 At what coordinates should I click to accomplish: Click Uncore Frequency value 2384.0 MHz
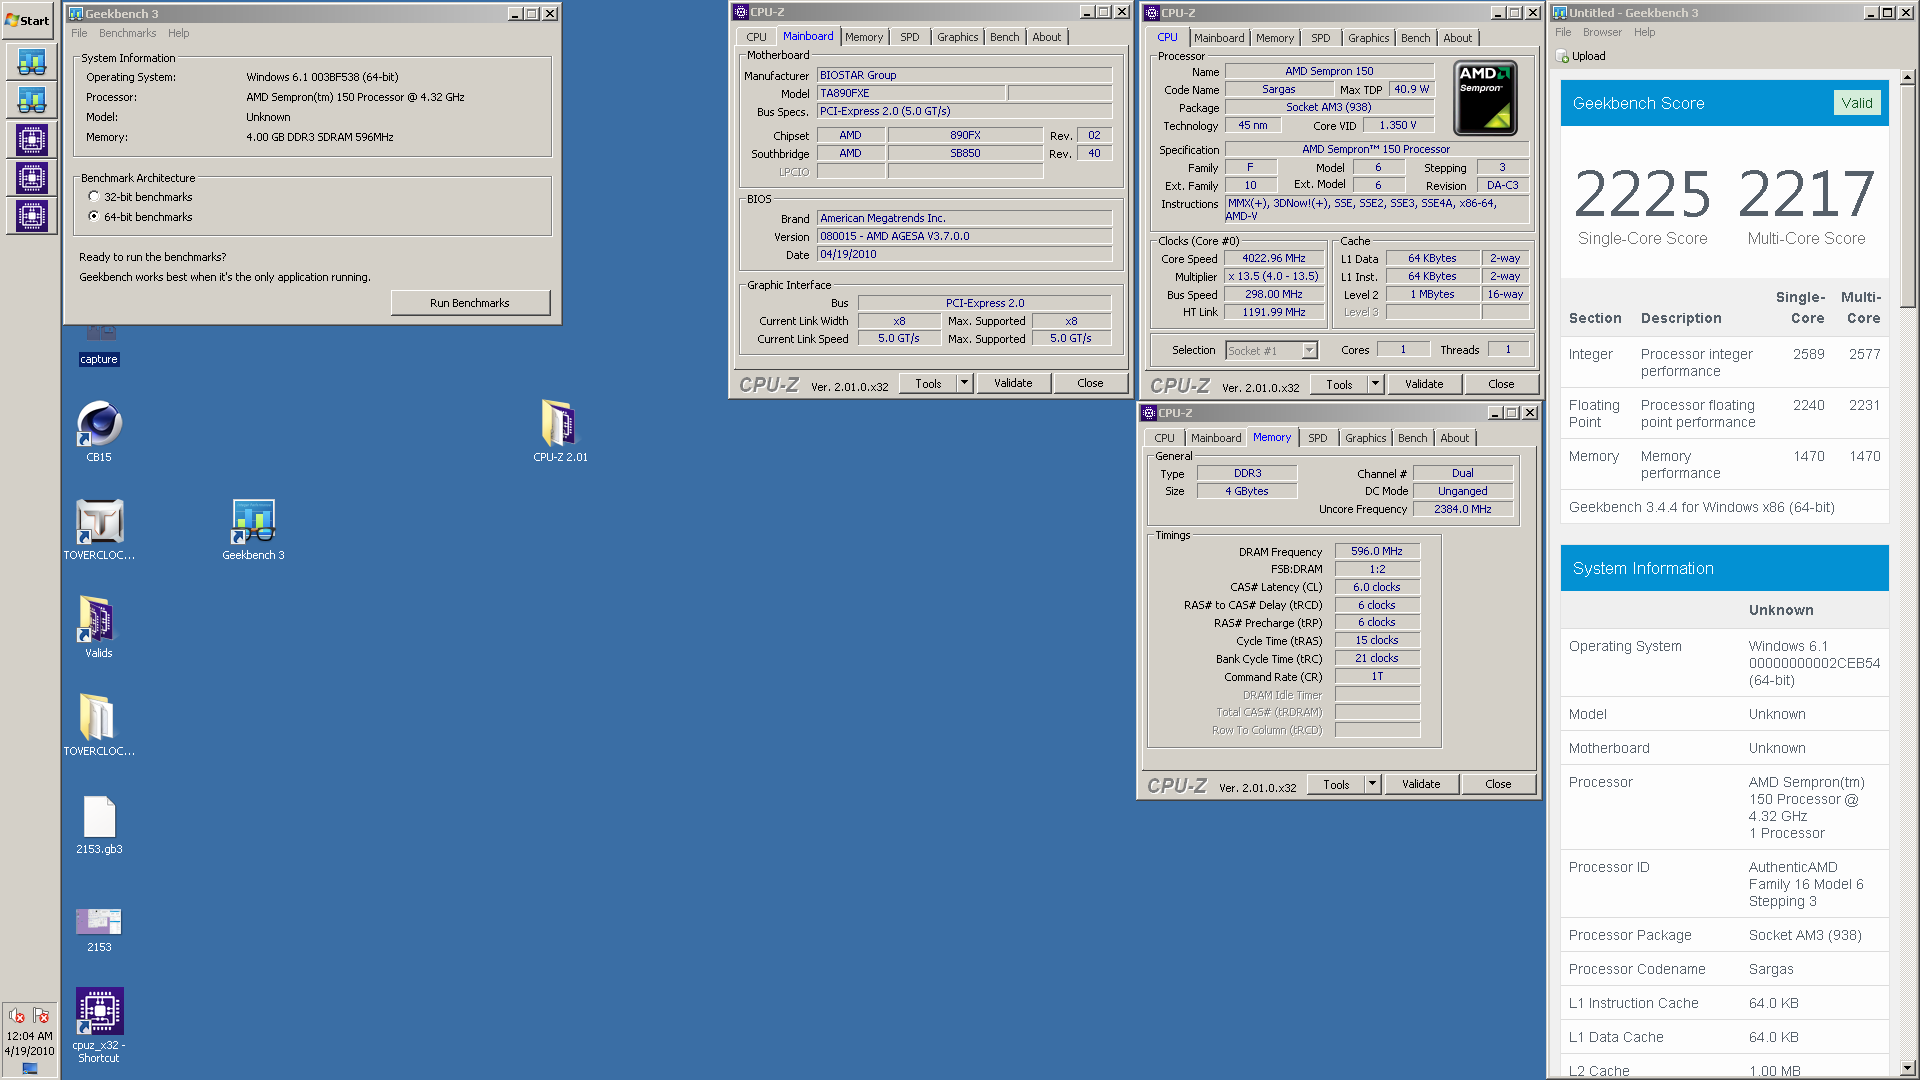(1462, 509)
